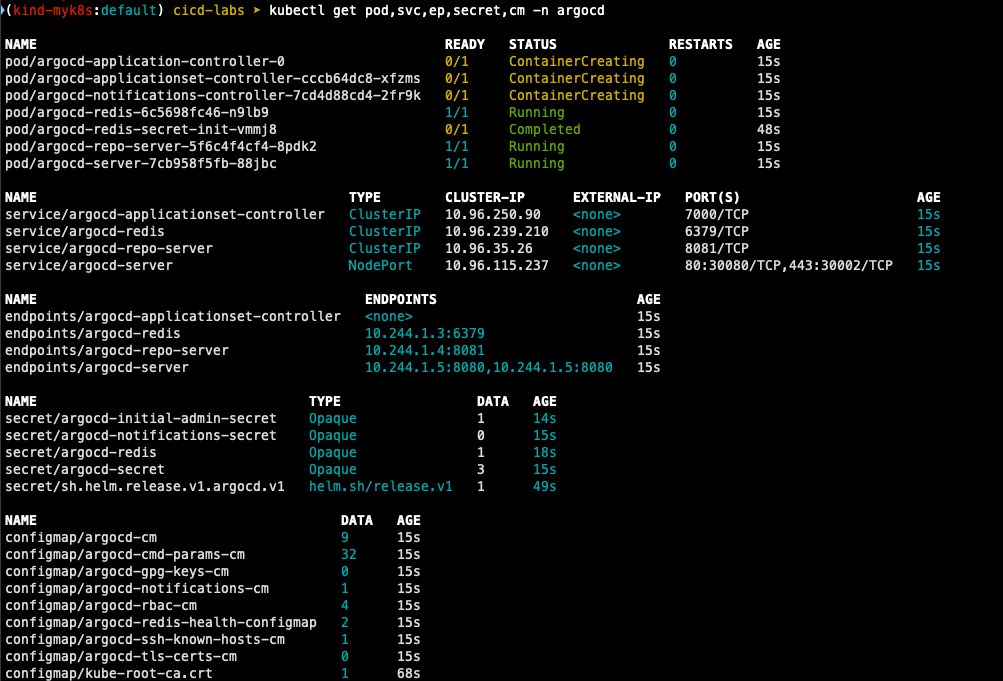Click ContainerCreating status of application-controller-0

[576, 61]
